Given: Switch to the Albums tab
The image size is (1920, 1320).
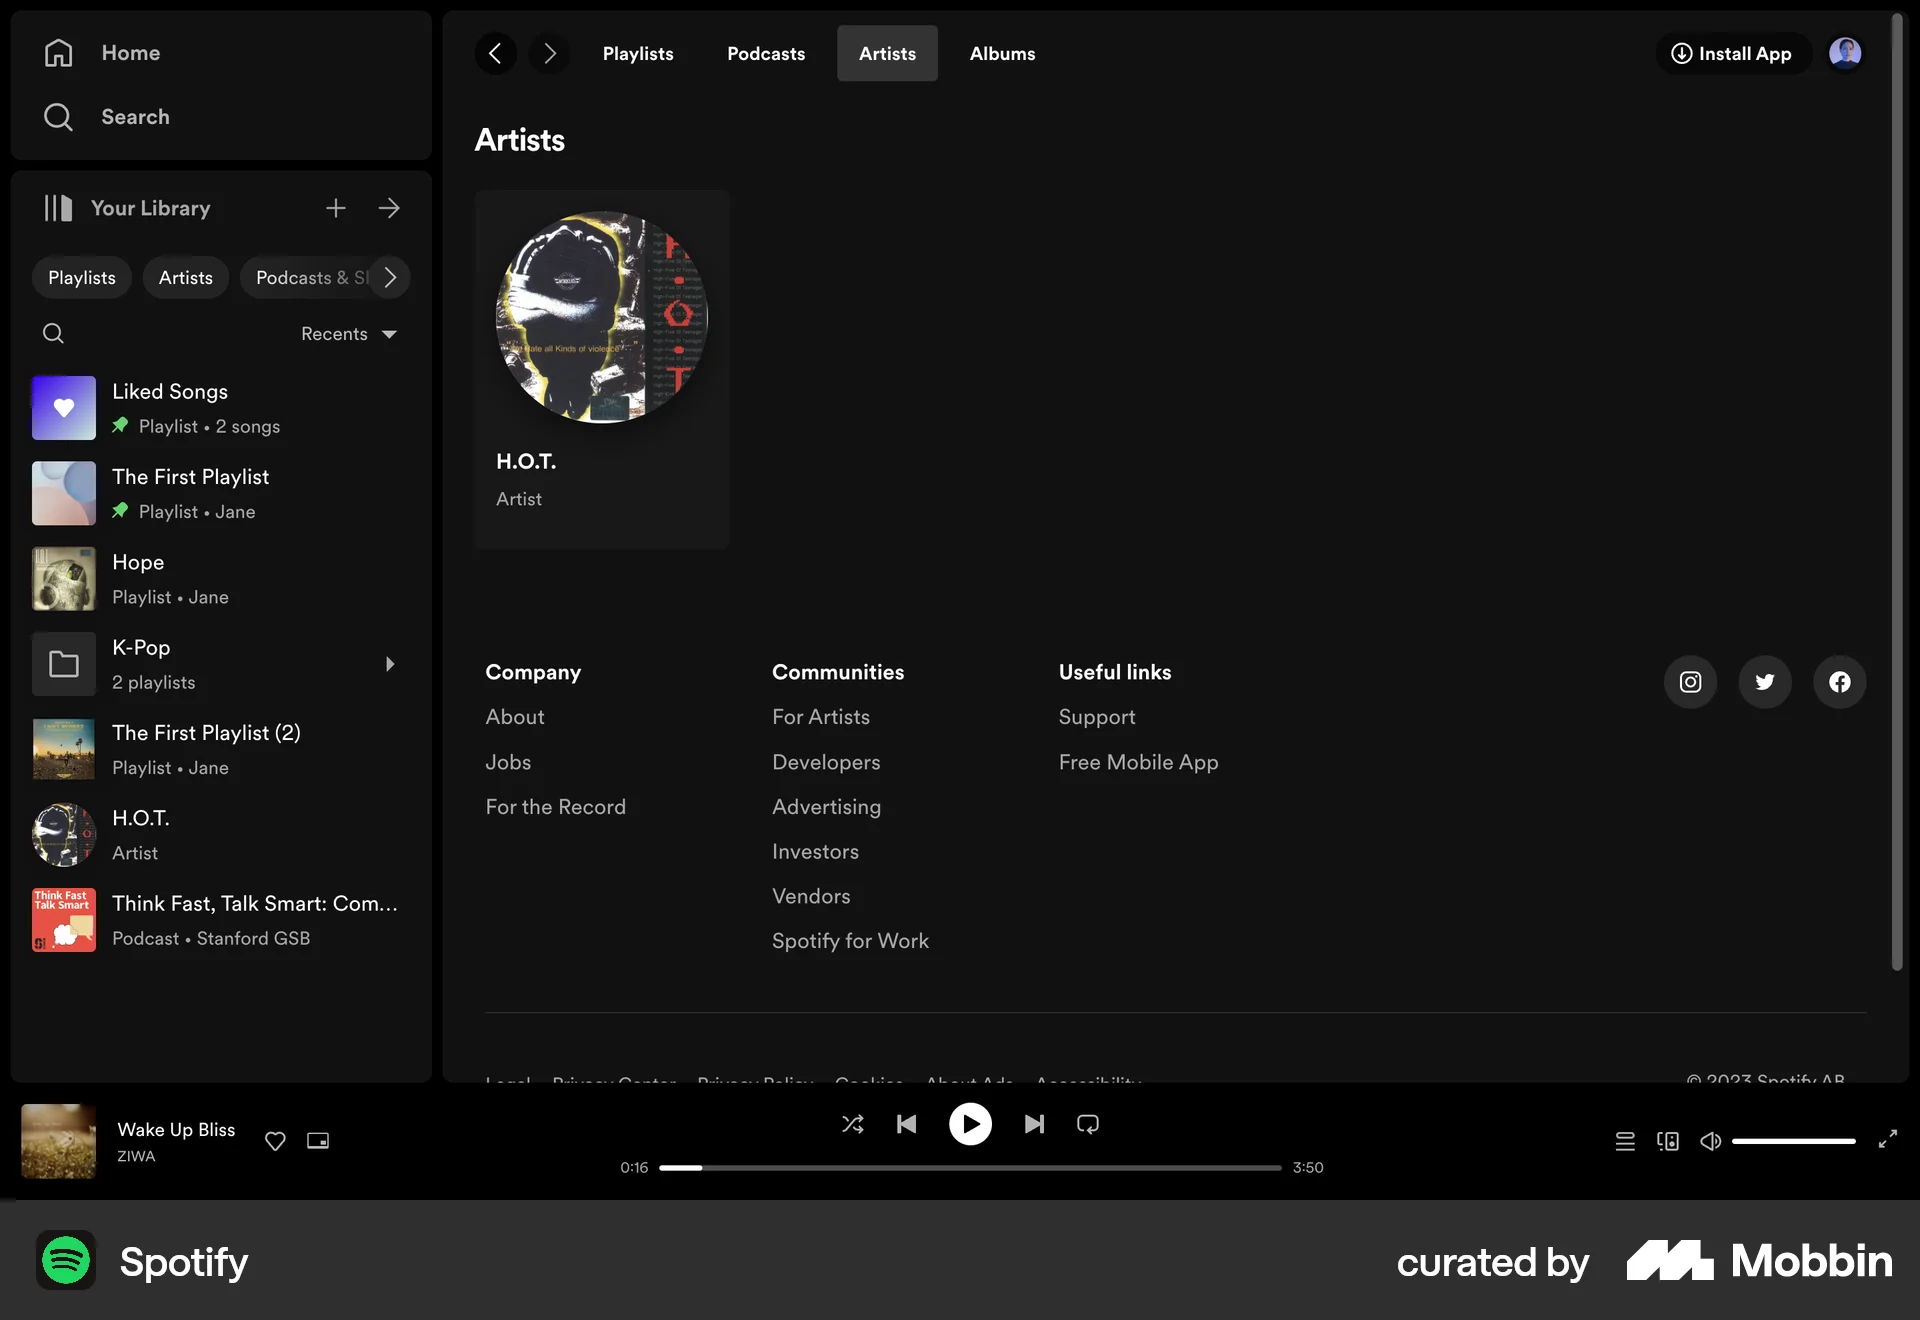Looking at the screenshot, I should pos(1002,53).
